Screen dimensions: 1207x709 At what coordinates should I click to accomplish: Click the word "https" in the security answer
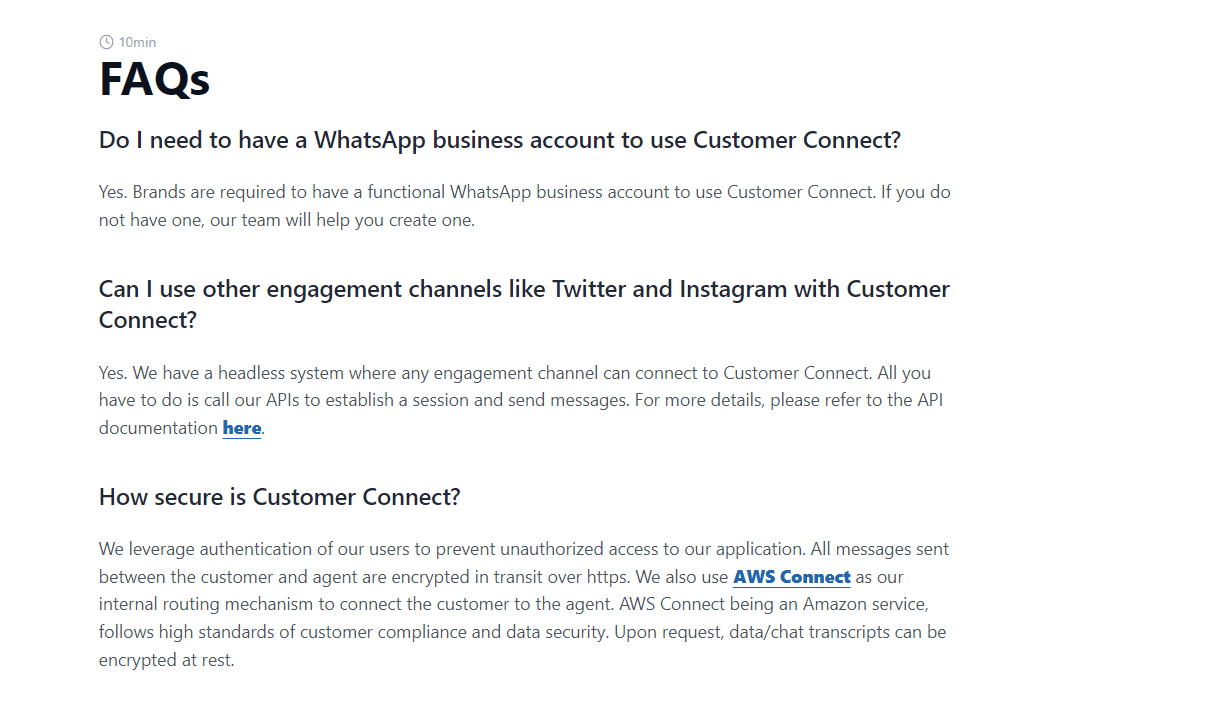(x=610, y=577)
